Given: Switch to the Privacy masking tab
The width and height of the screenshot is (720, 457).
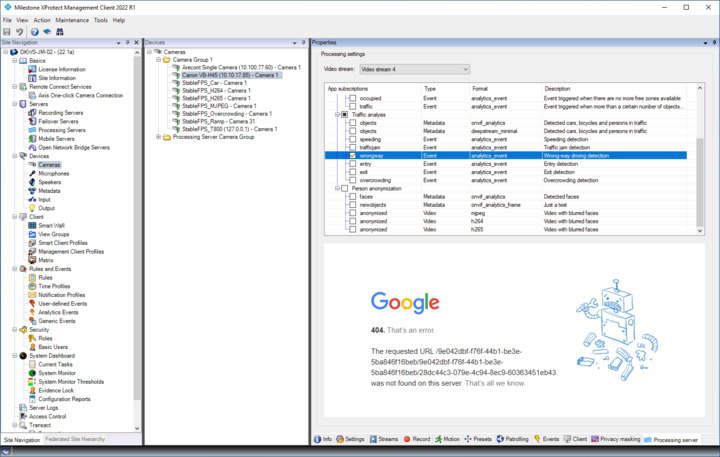Looking at the screenshot, I should click(617, 439).
